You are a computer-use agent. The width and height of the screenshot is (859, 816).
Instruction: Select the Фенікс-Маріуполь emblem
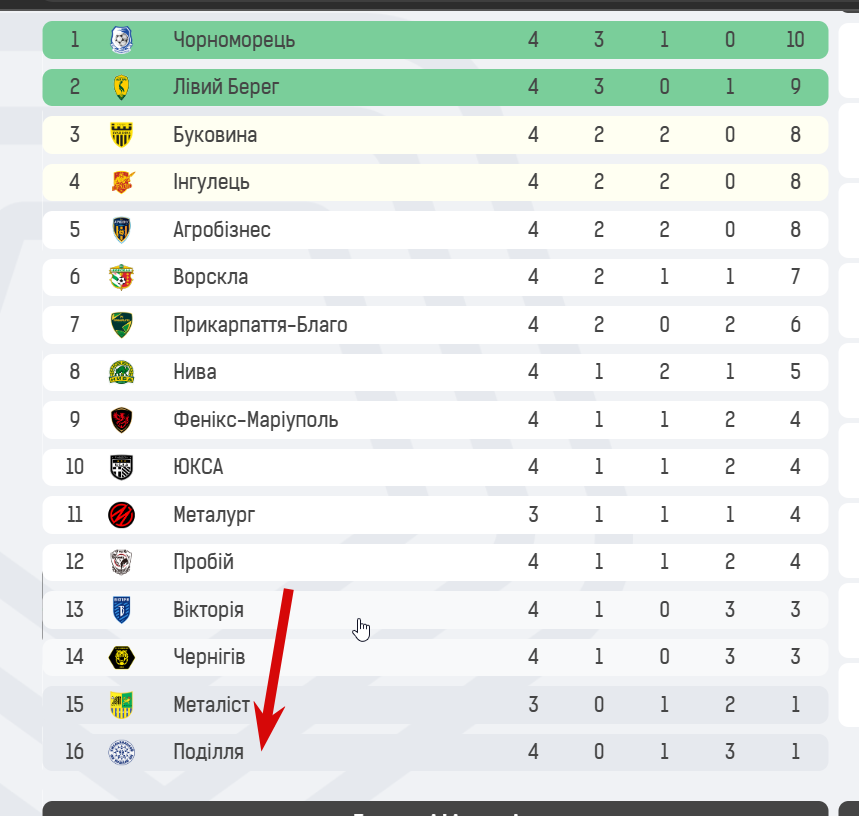point(122,420)
